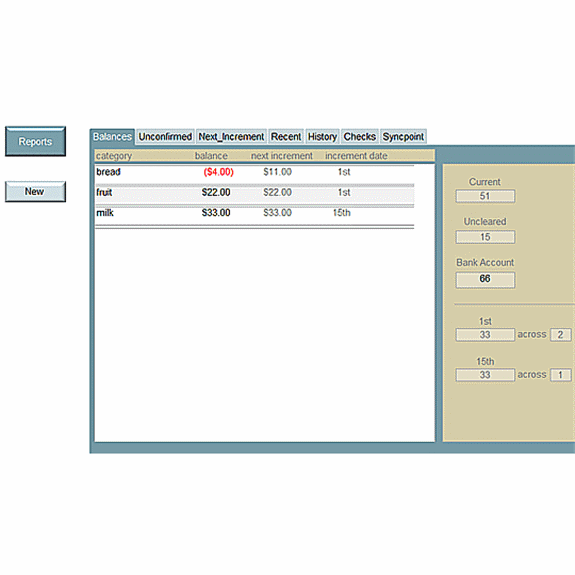Open the Syncpoint tab

[403, 137]
